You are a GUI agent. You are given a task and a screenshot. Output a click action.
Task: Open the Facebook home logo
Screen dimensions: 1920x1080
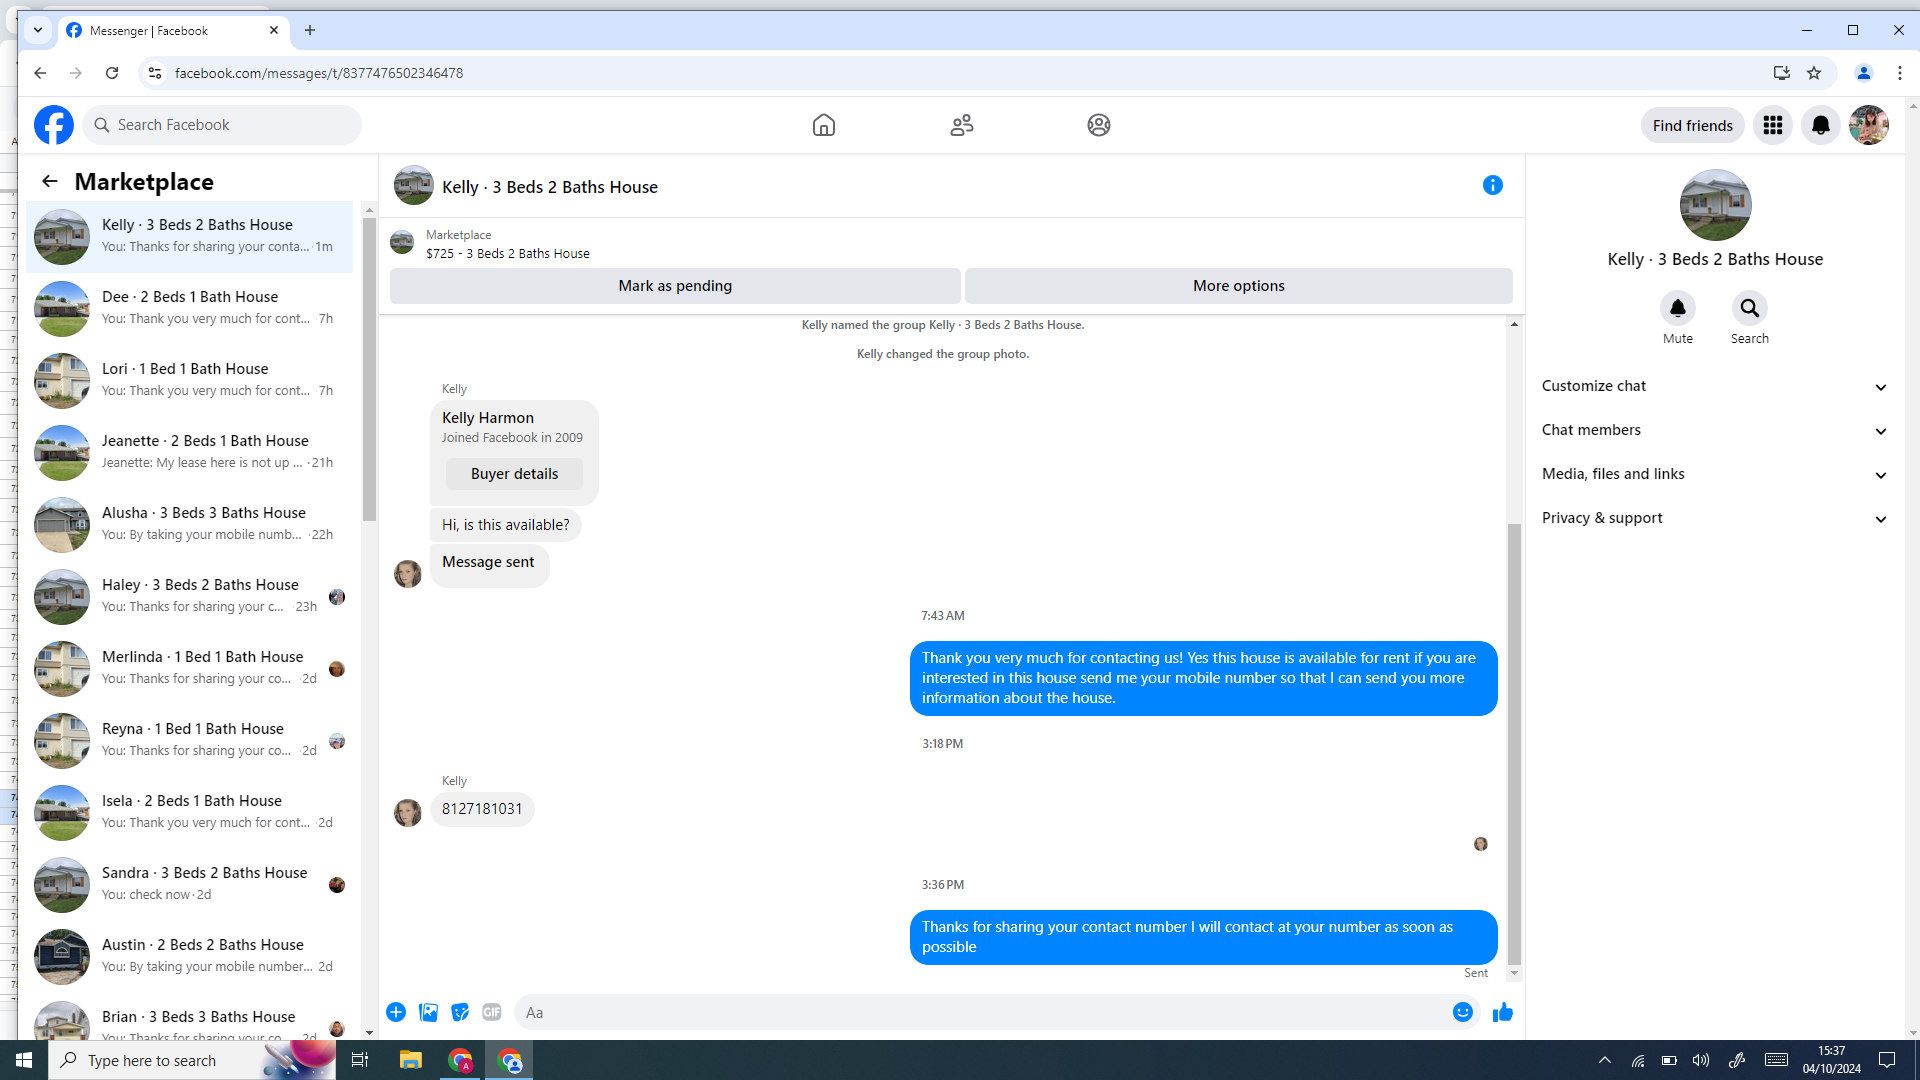click(54, 125)
